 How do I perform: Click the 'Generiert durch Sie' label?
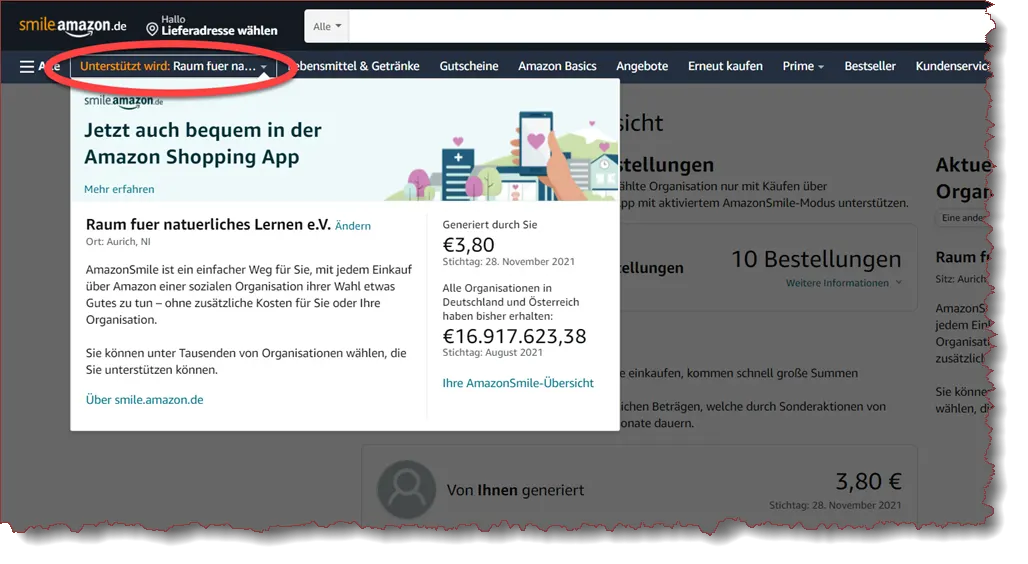pos(490,224)
